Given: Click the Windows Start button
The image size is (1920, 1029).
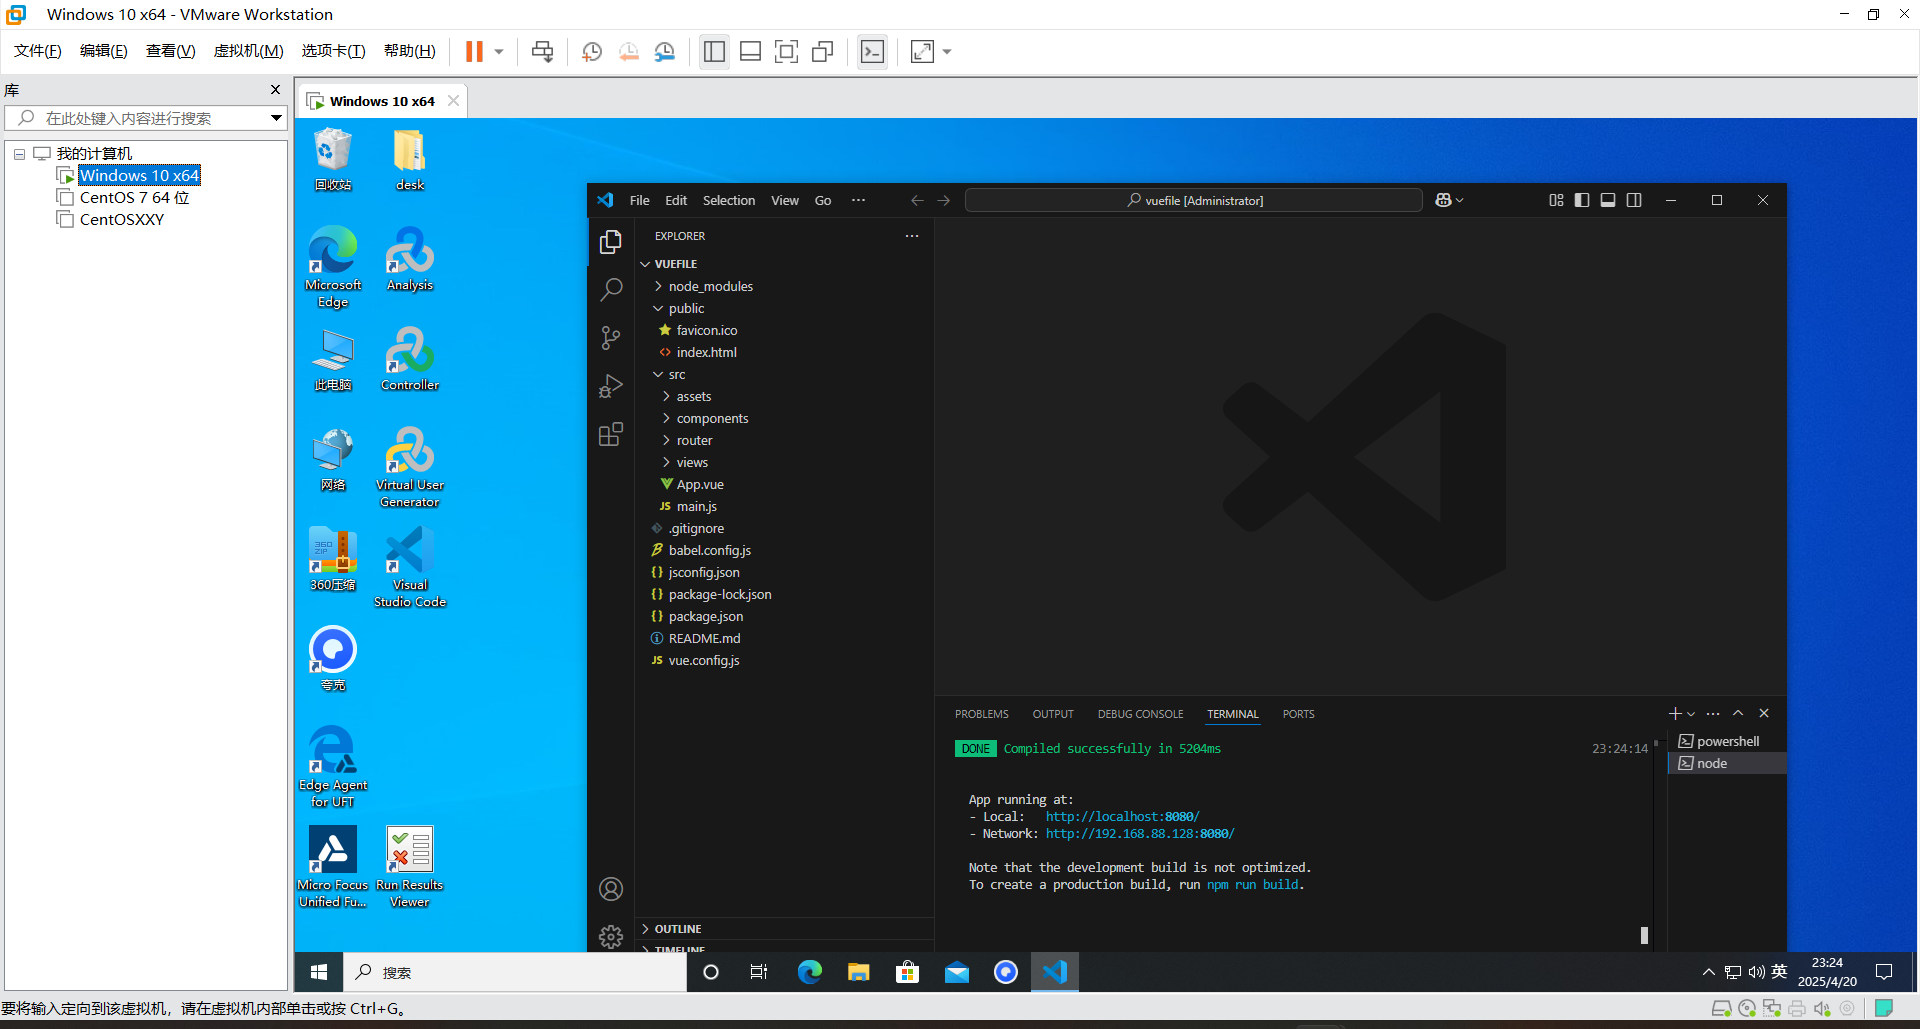Looking at the screenshot, I should pos(319,972).
